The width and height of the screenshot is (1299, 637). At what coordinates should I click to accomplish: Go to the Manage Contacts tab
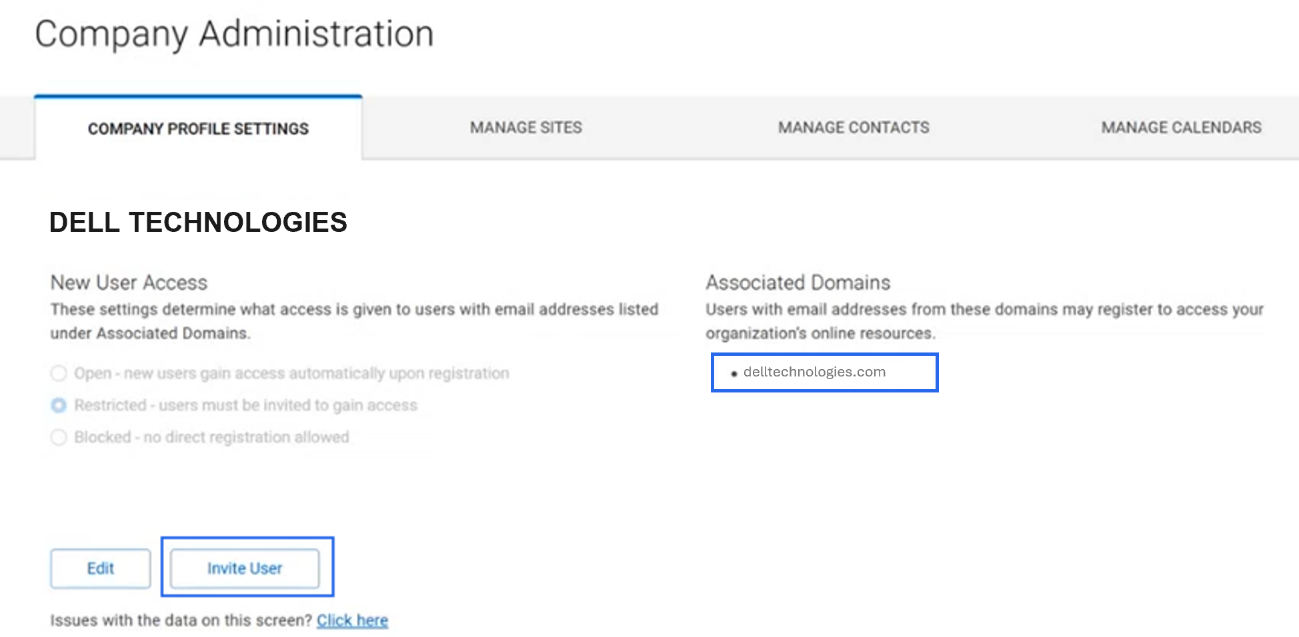853,127
